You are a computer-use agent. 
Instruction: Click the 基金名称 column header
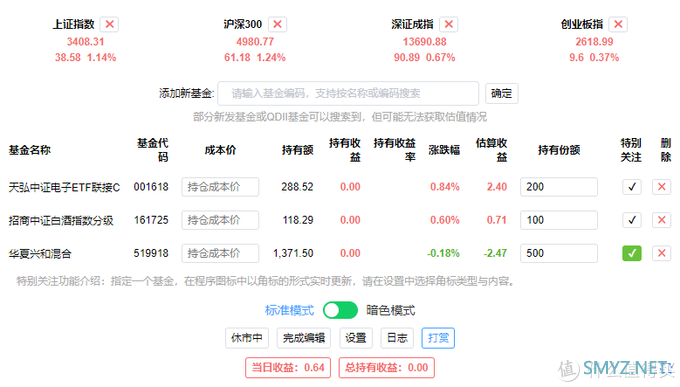(x=29, y=150)
